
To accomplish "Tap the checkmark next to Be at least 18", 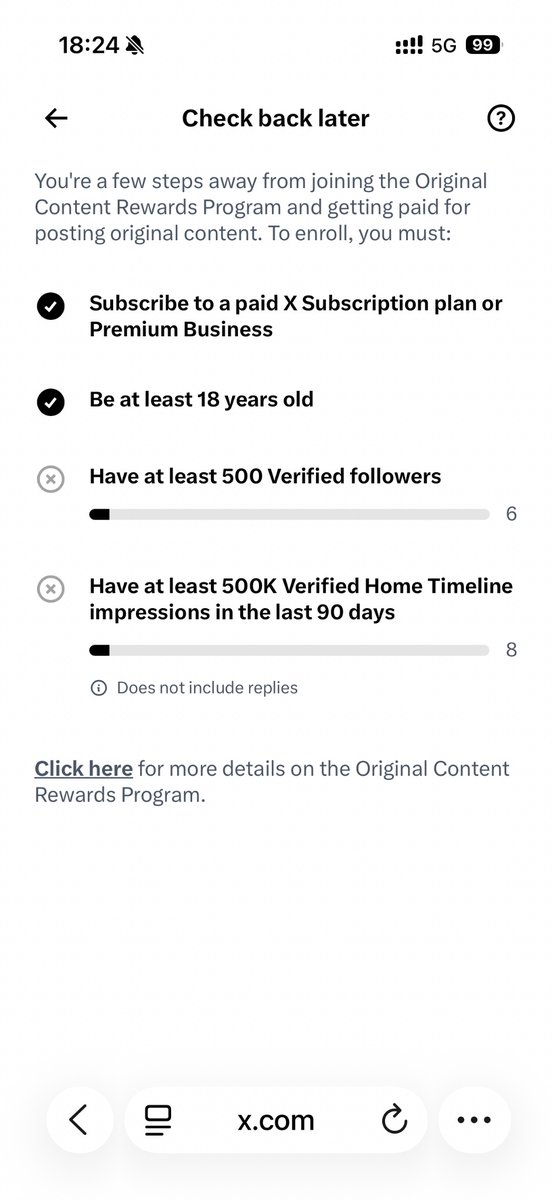I will [50, 402].
